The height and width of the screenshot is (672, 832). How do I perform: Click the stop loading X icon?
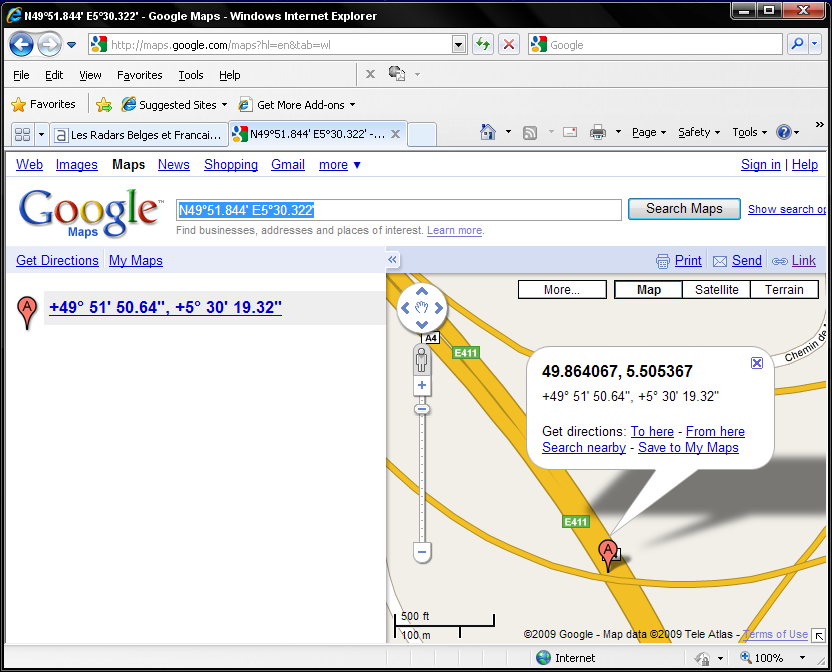[x=509, y=44]
